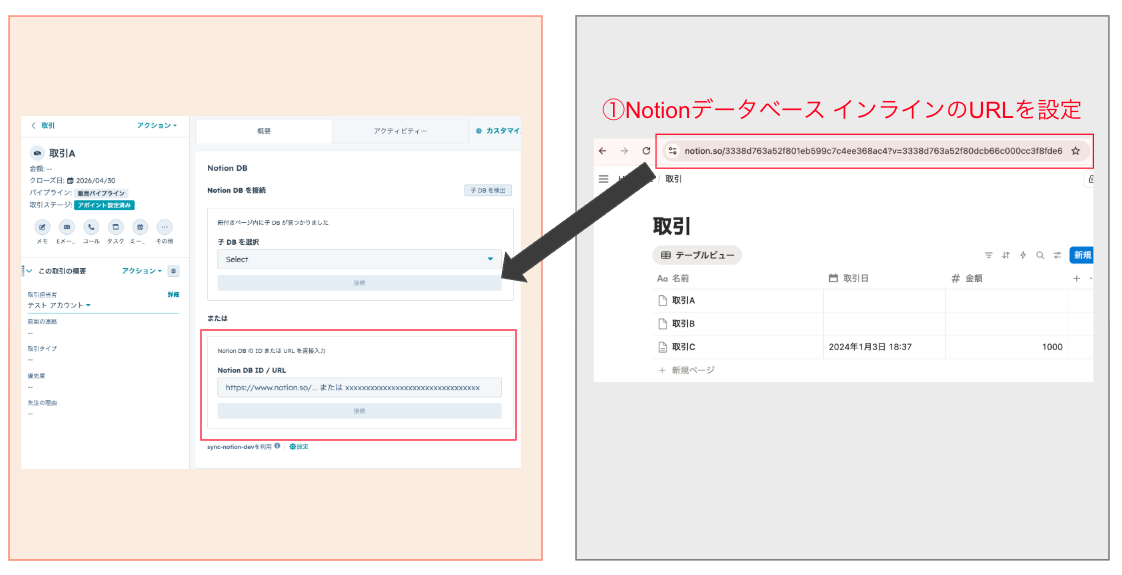Switch to the 概要 tab

pos(264,132)
